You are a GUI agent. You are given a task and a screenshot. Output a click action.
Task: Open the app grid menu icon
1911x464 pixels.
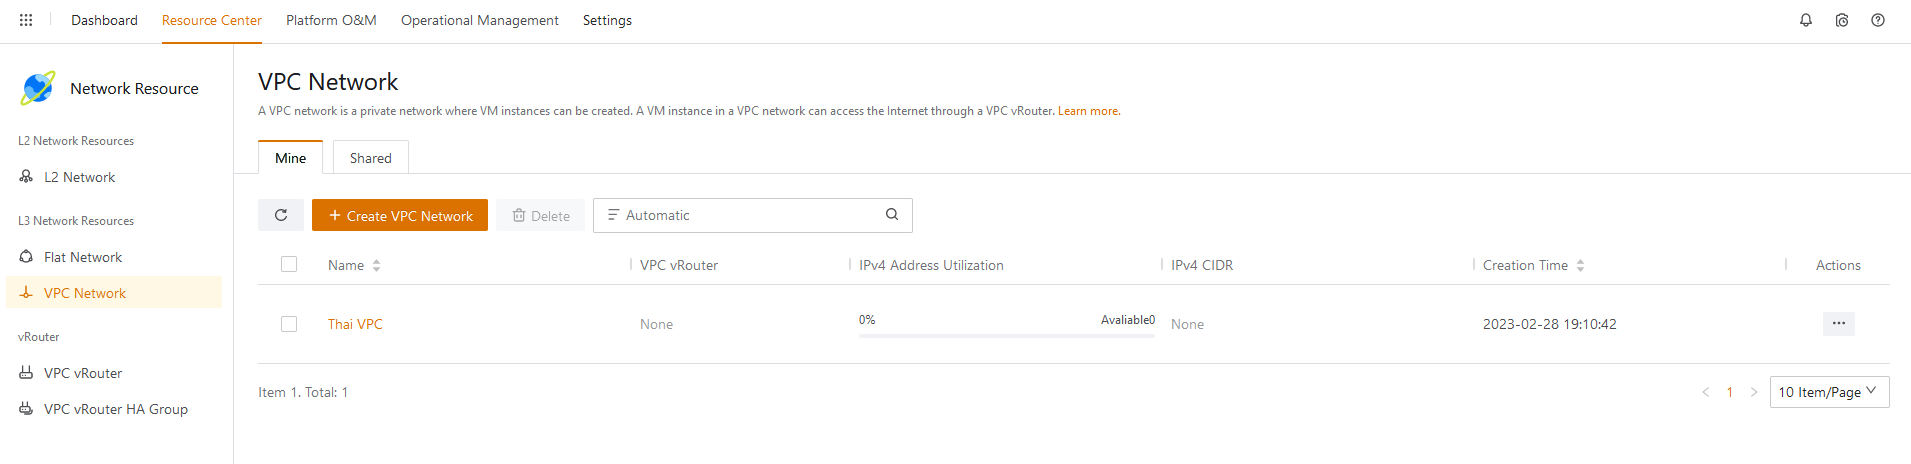[x=26, y=20]
